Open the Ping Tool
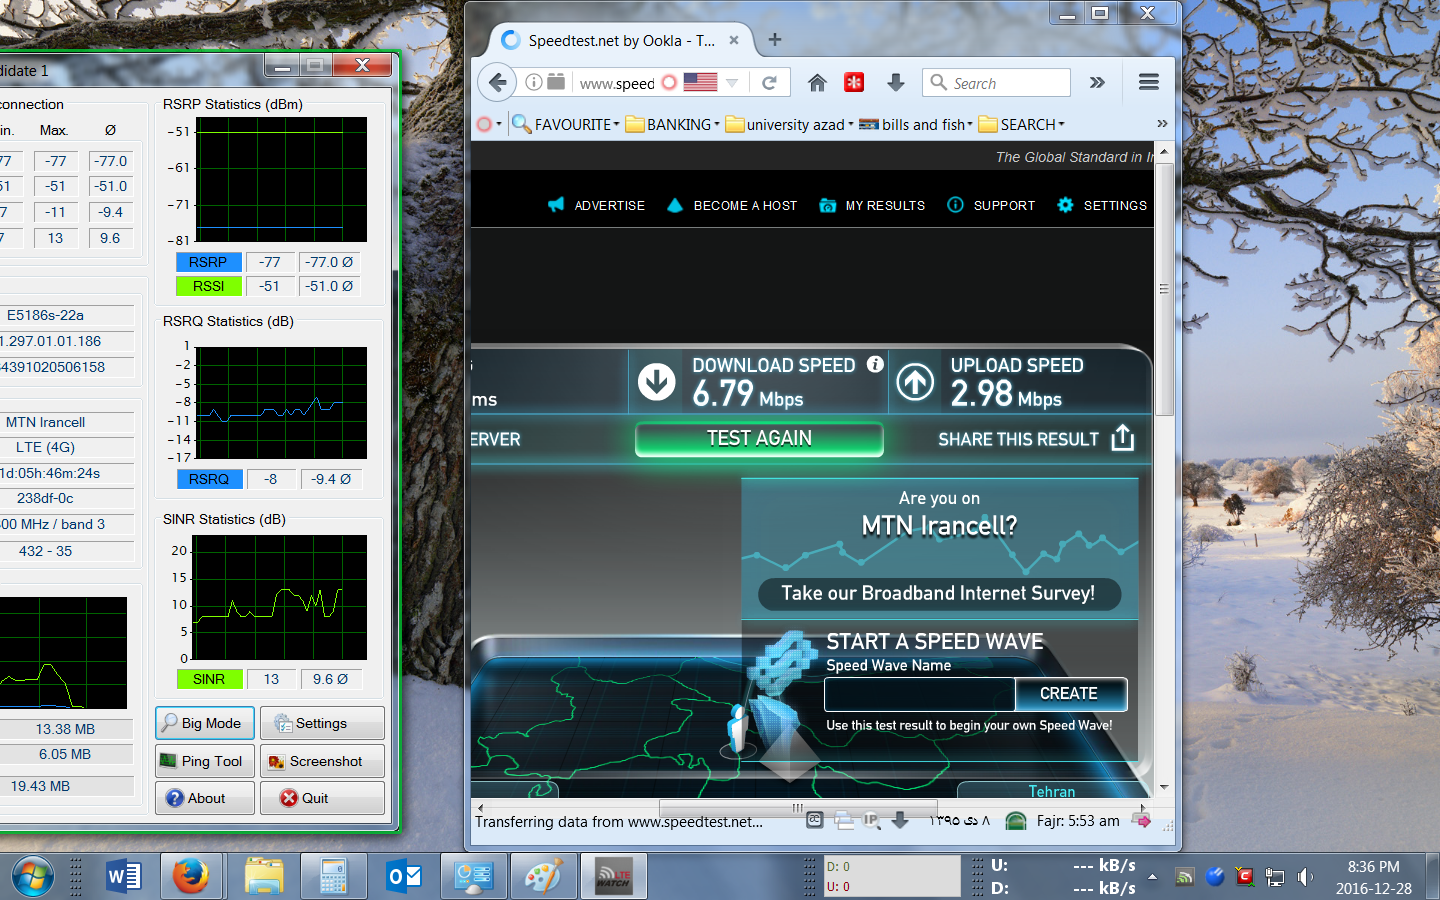 click(x=205, y=761)
